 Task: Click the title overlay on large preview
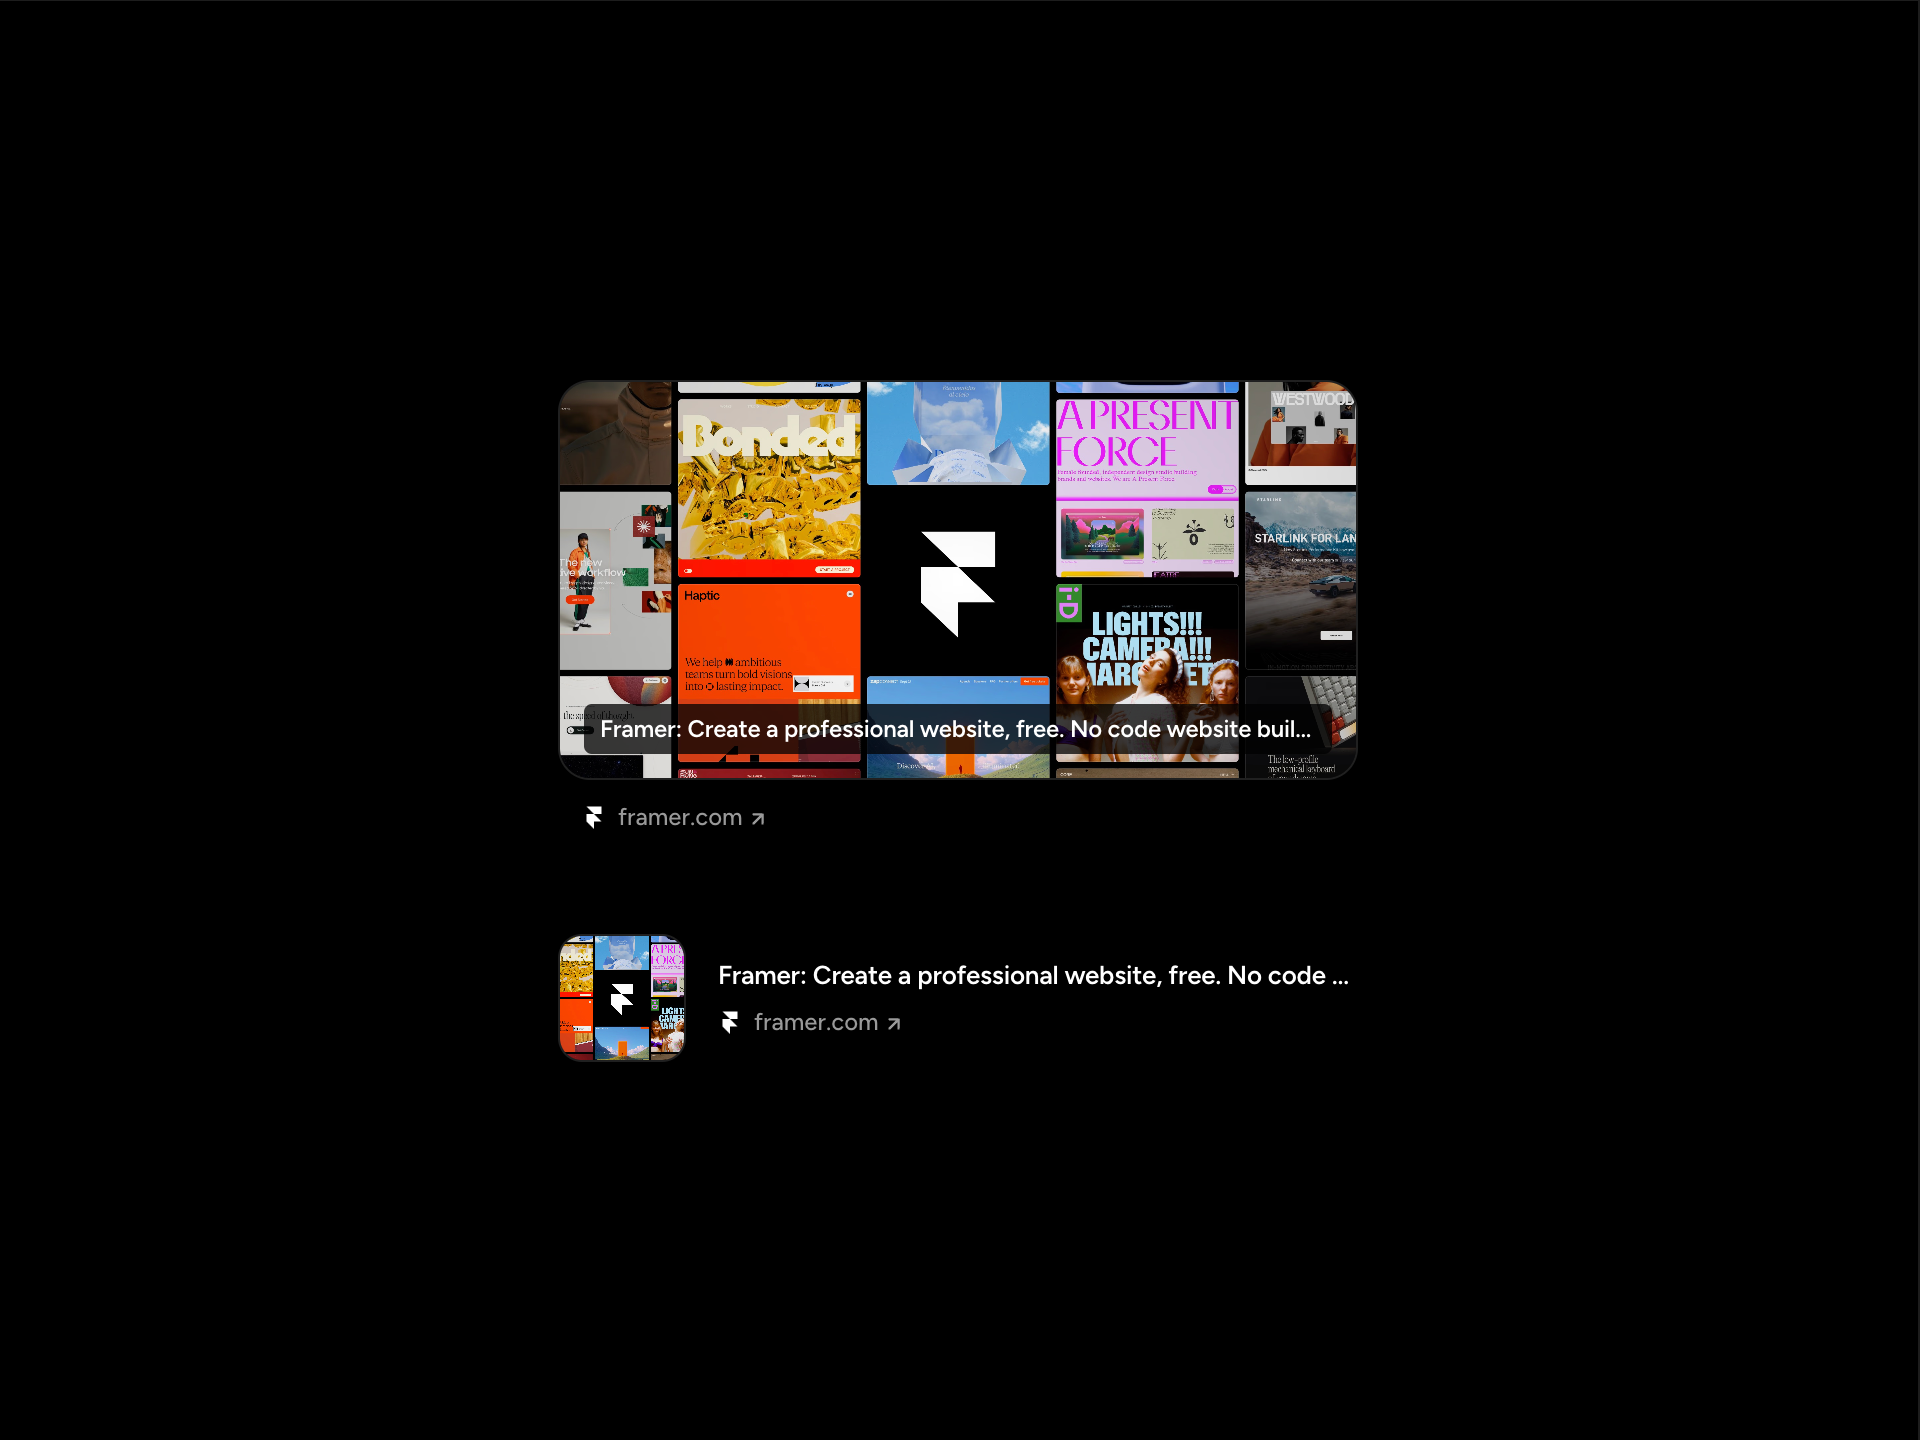(x=955, y=729)
